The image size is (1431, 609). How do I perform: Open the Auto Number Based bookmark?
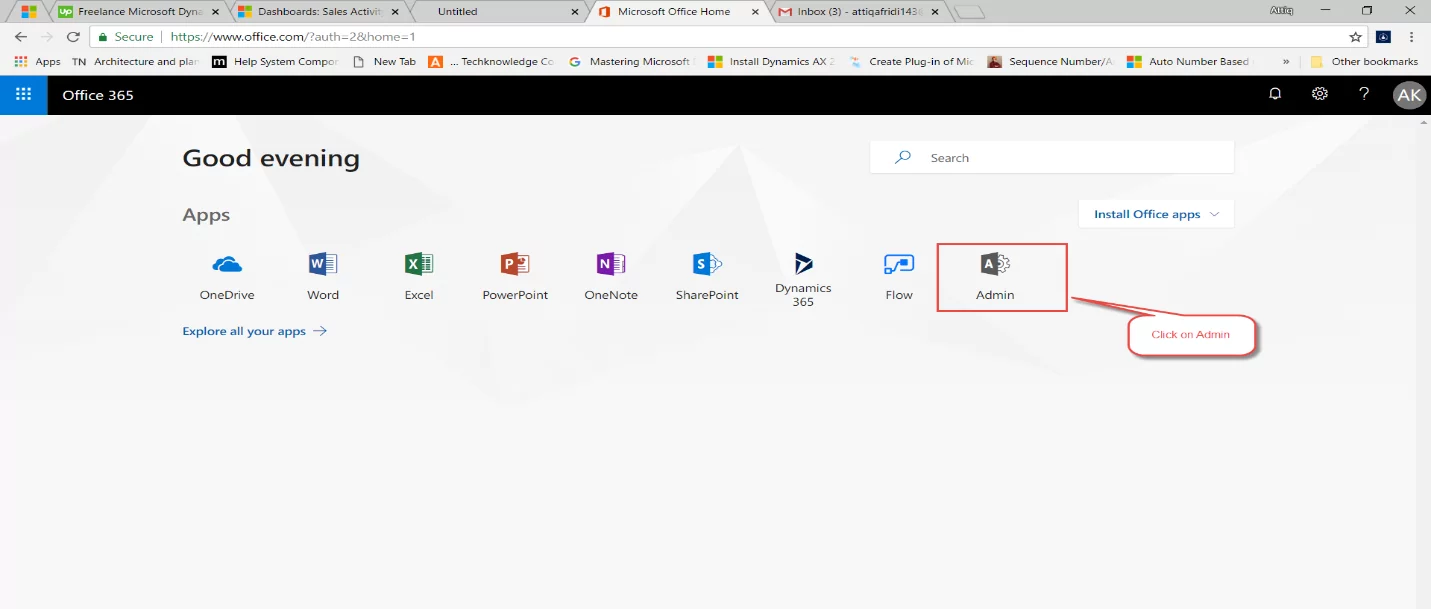1189,62
